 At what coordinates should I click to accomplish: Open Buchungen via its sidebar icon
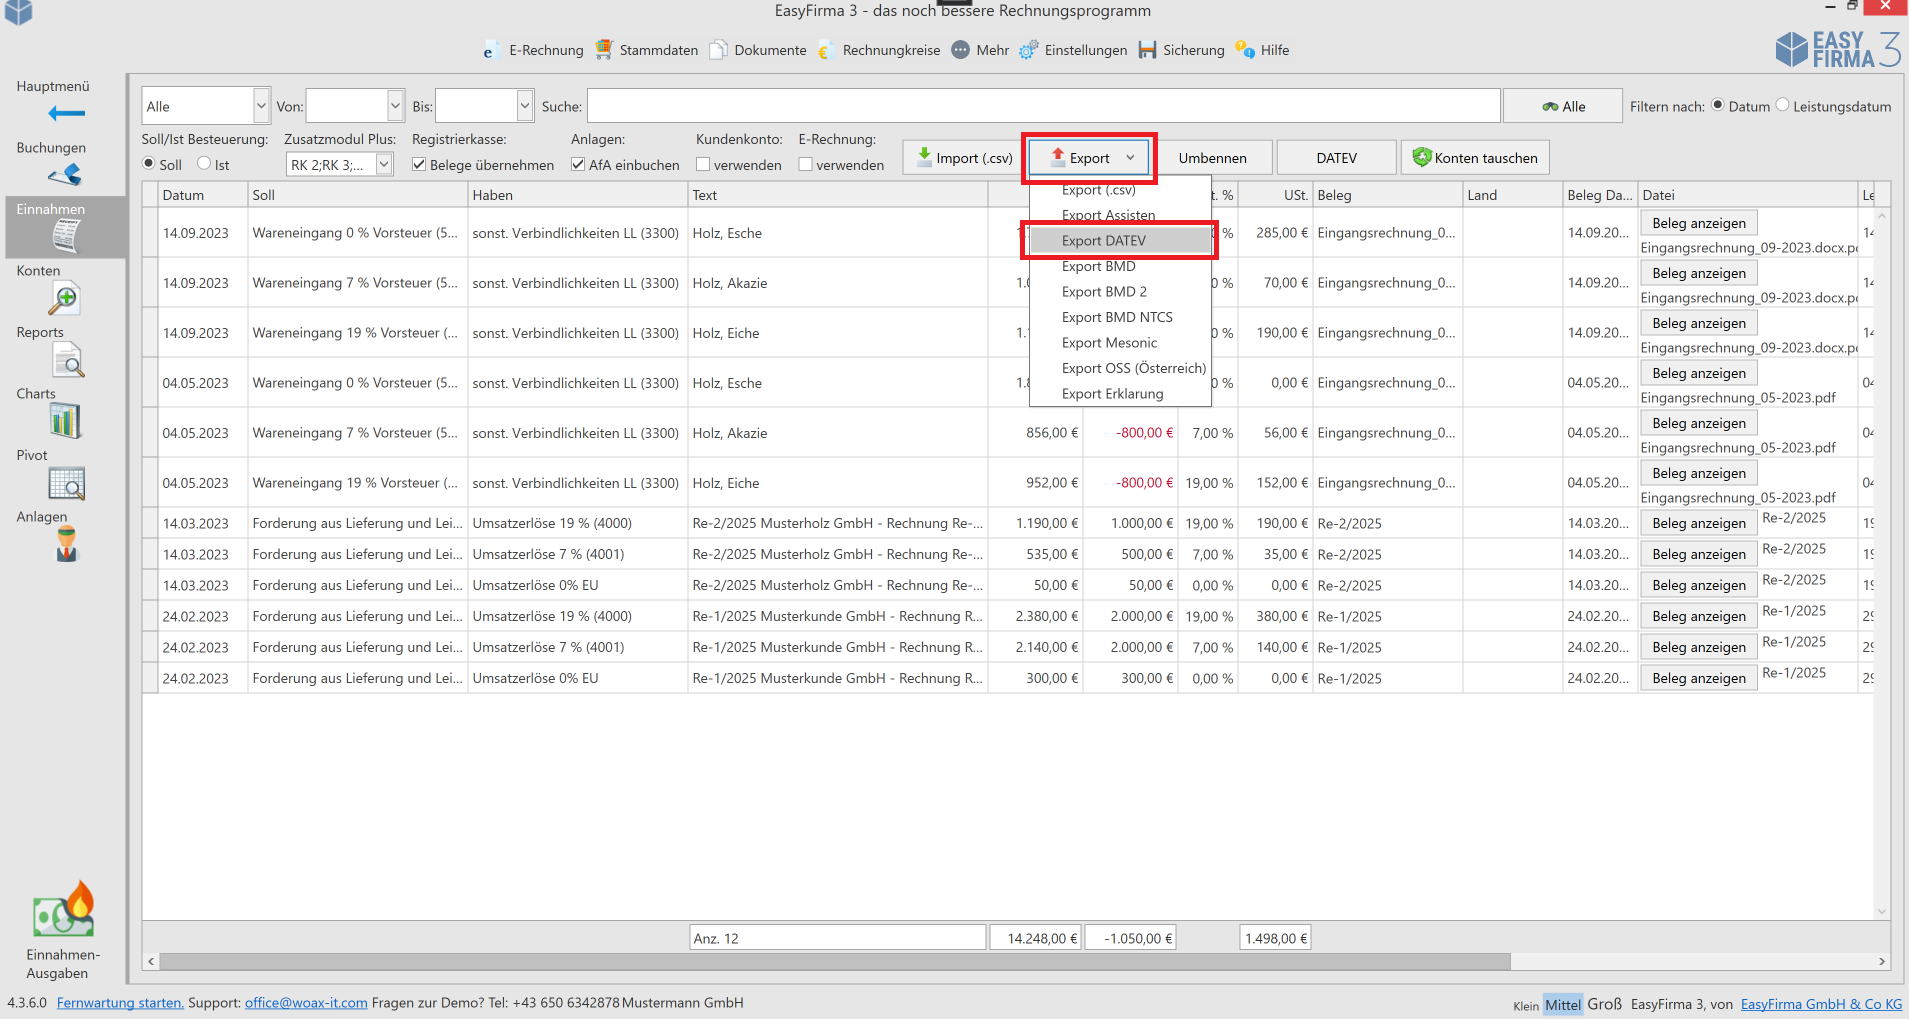[65, 175]
